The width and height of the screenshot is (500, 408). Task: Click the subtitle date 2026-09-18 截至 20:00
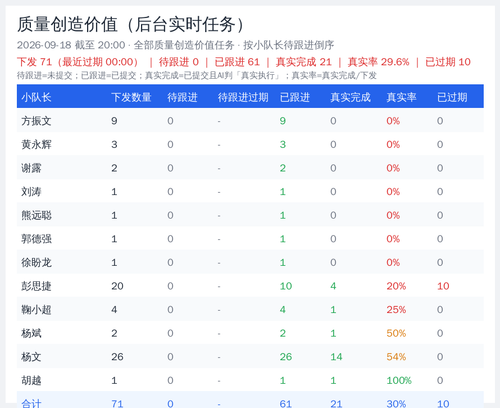click(x=71, y=45)
